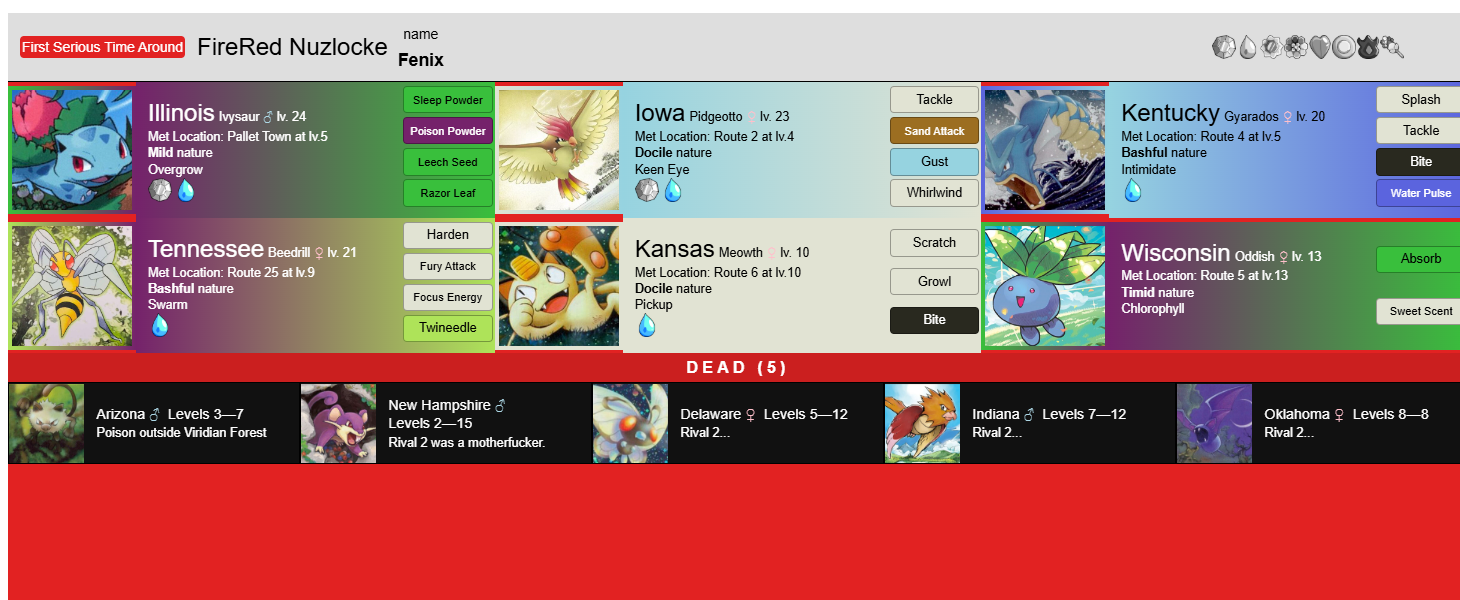Select the Water Pulse move

coord(1418,193)
